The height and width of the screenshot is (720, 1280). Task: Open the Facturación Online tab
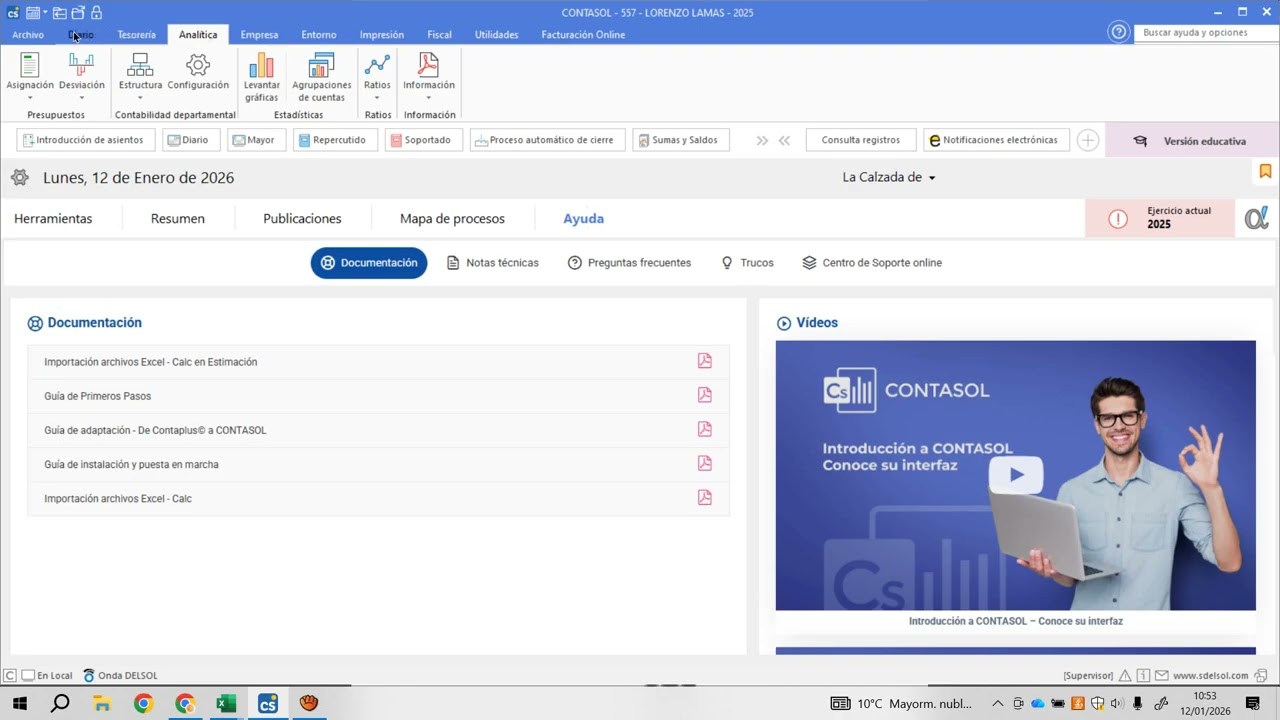pos(583,35)
